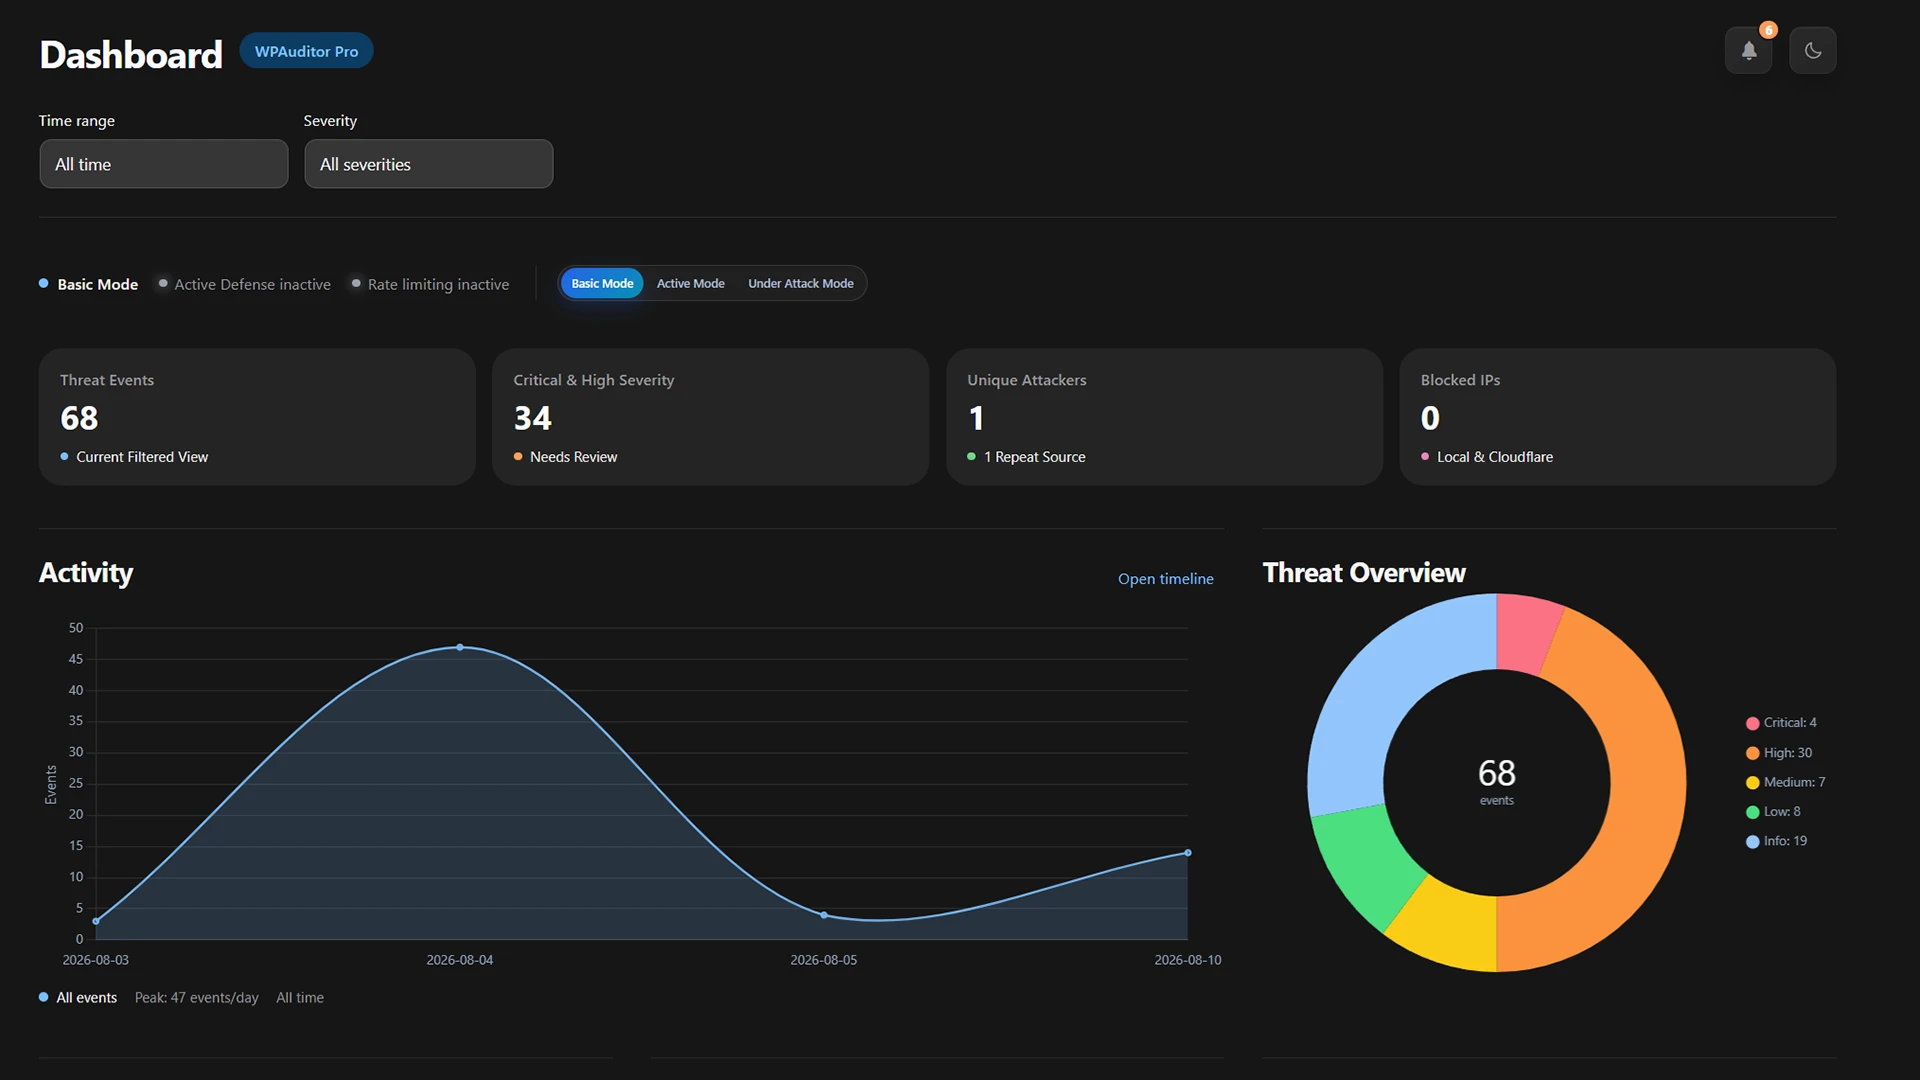Open the Time range dropdown
Screen dimensions: 1920x1080
164,164
